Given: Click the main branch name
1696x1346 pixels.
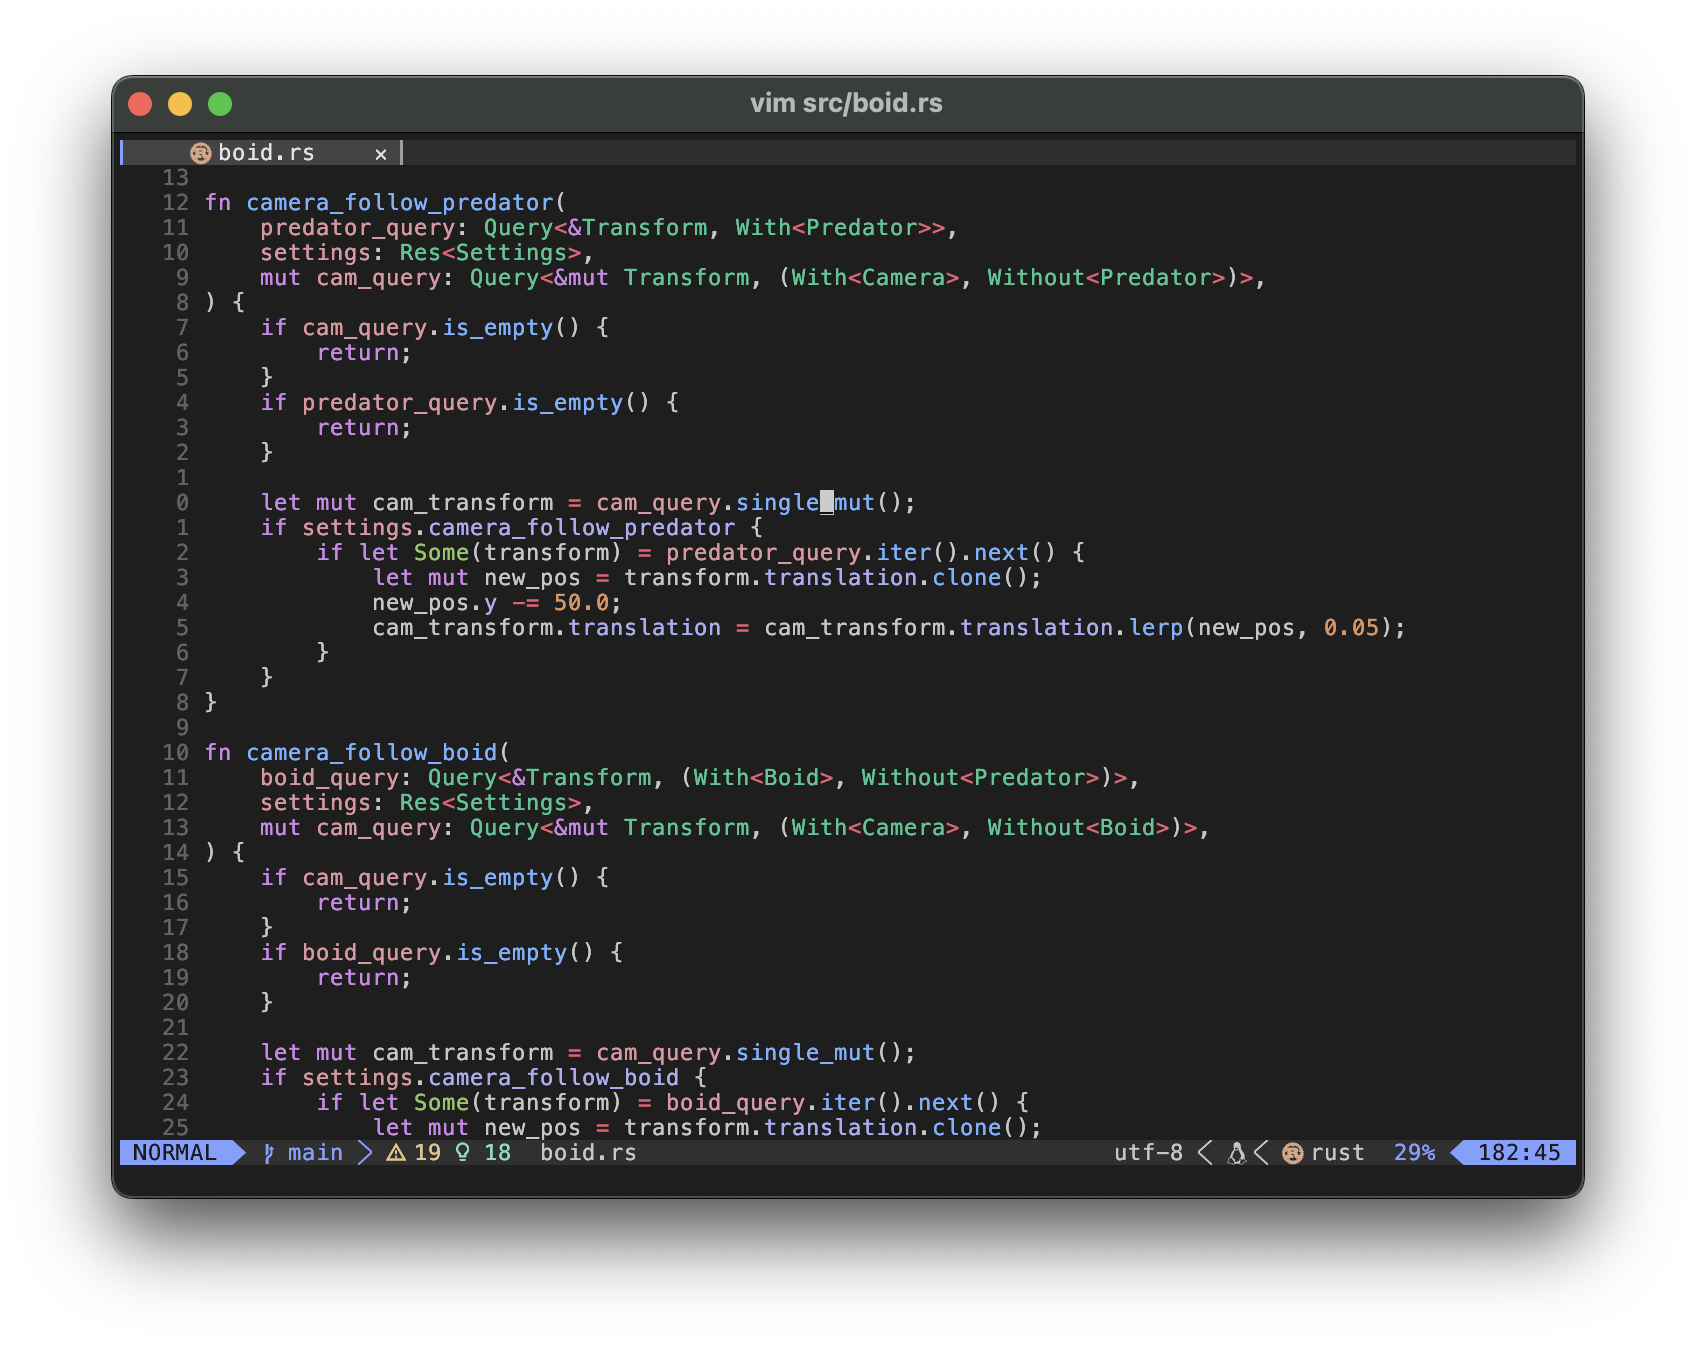Looking at the screenshot, I should point(315,1153).
